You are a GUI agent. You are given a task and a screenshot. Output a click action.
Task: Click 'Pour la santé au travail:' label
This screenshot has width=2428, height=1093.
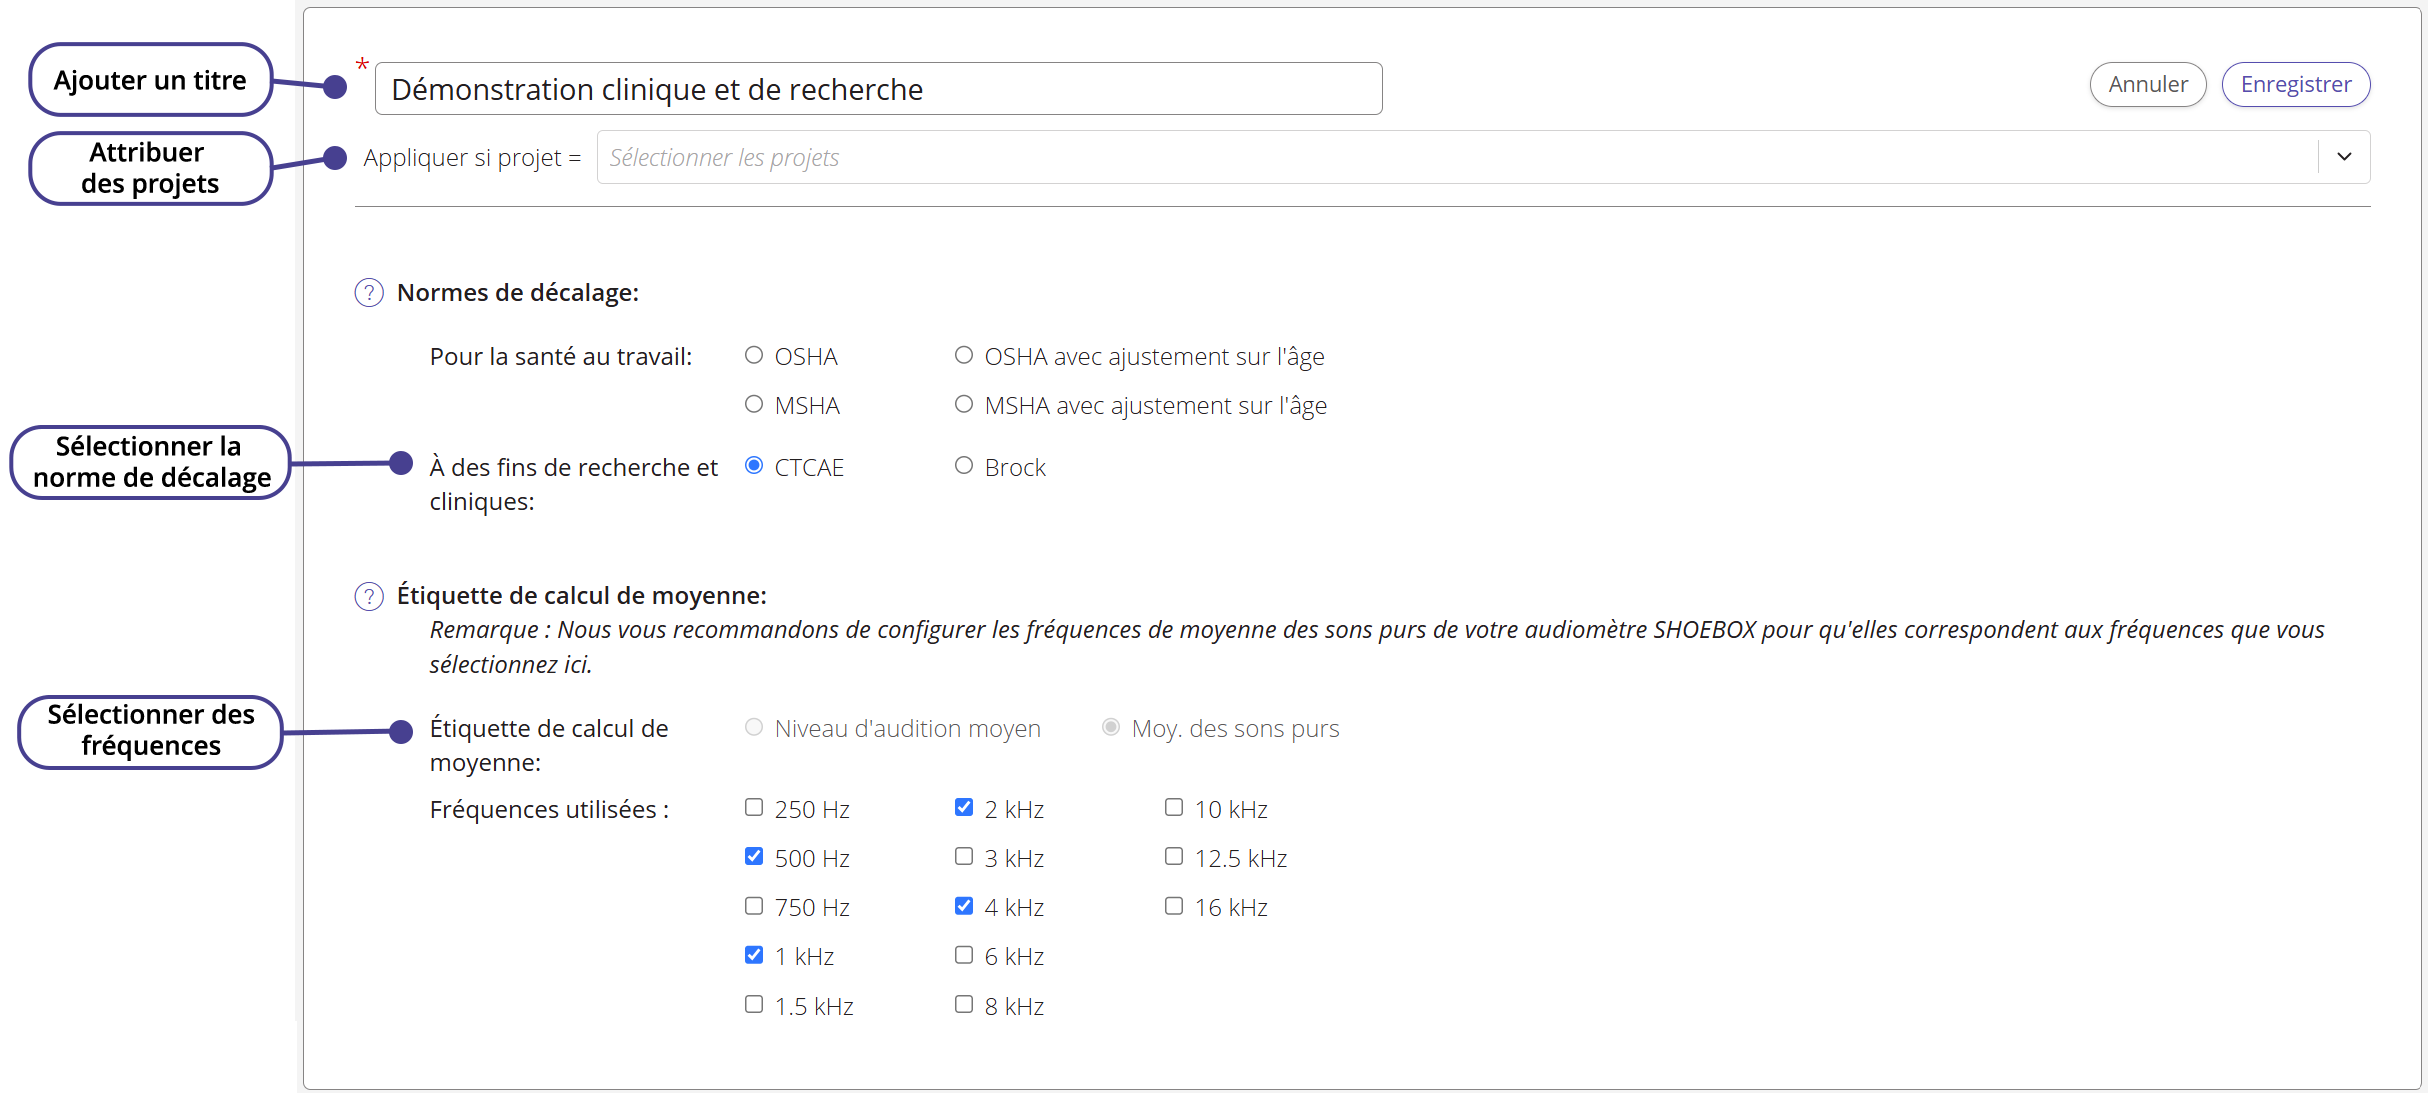(561, 357)
